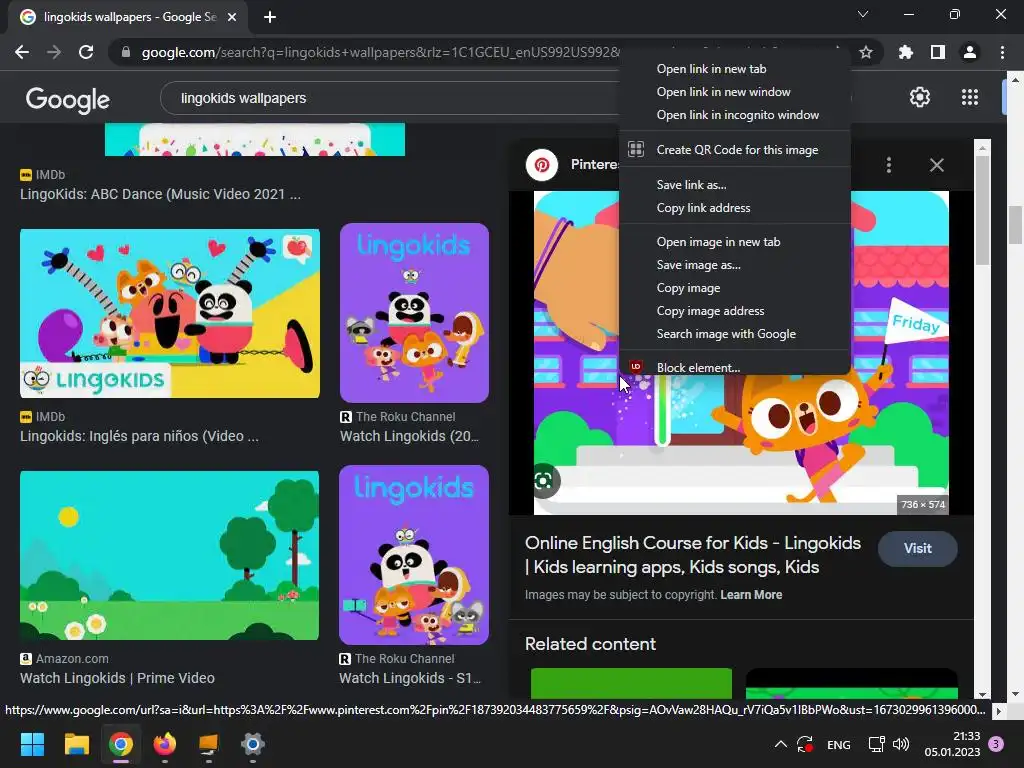Bookmark this page with star icon
The height and width of the screenshot is (768, 1024).
coord(866,52)
